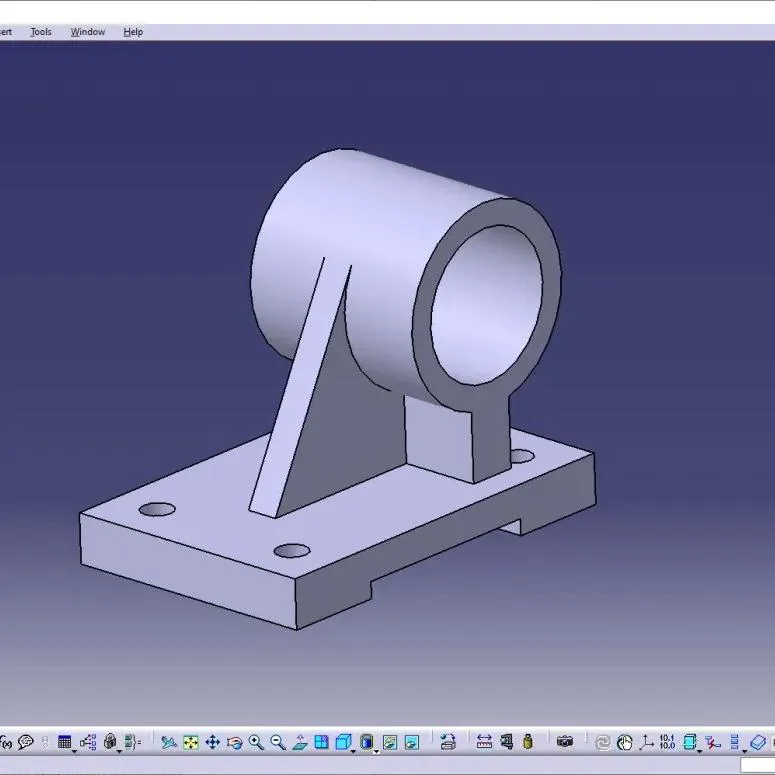Select the Normal View icon
775x775 pixels.
point(300,742)
